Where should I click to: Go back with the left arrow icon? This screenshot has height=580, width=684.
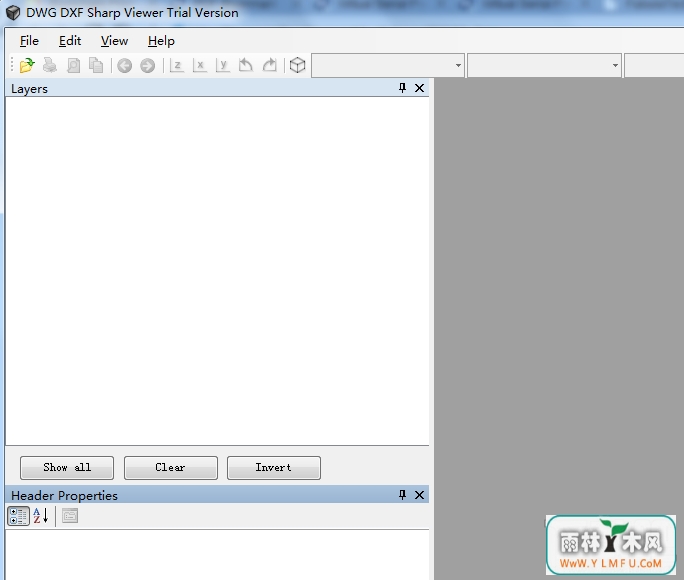click(124, 66)
